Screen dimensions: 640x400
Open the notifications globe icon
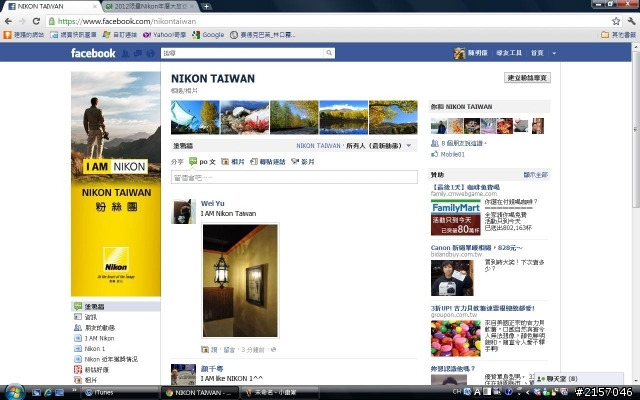point(150,53)
